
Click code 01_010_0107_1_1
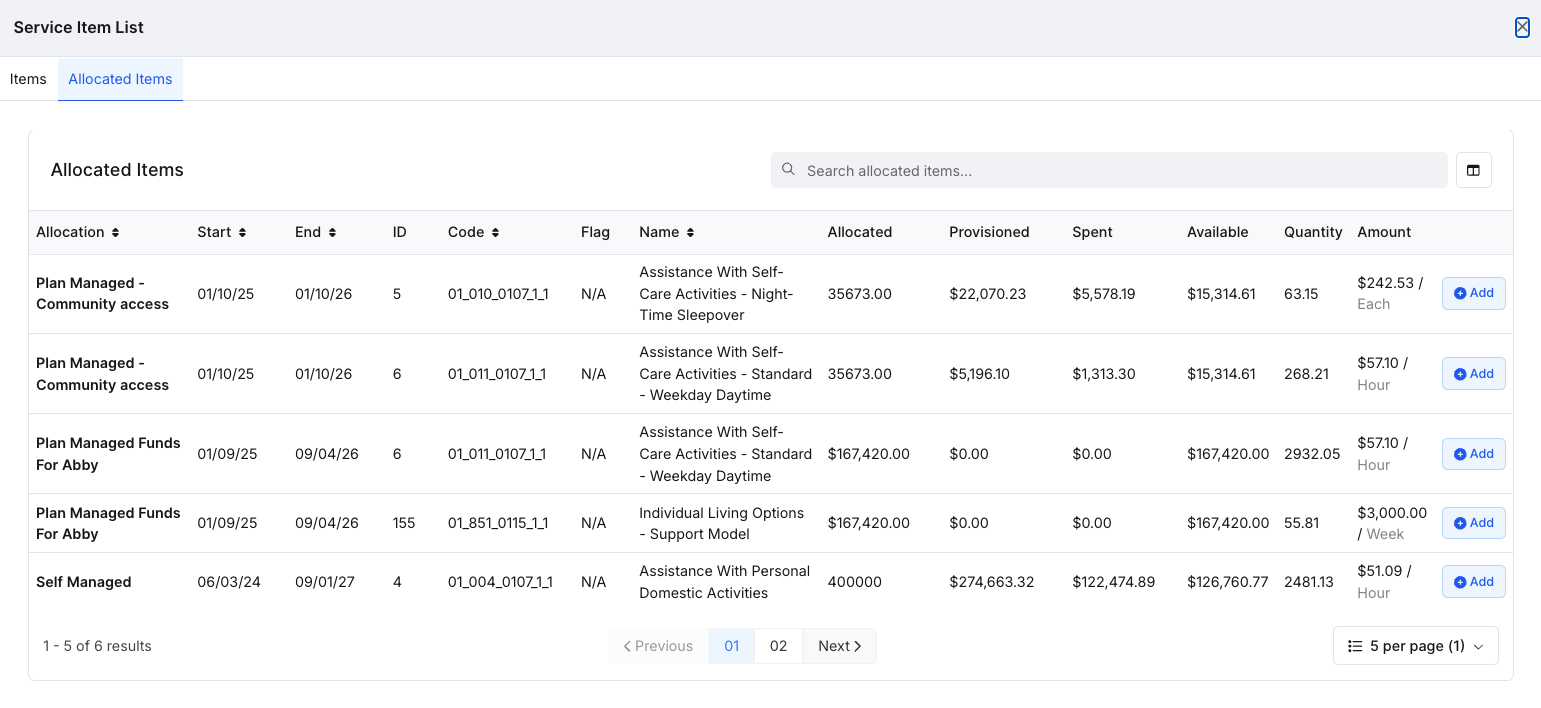pos(498,294)
